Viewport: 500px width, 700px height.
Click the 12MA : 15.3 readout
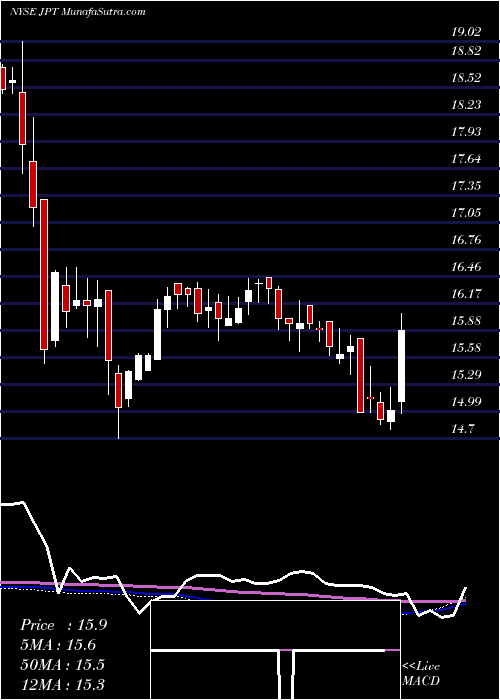(62, 684)
